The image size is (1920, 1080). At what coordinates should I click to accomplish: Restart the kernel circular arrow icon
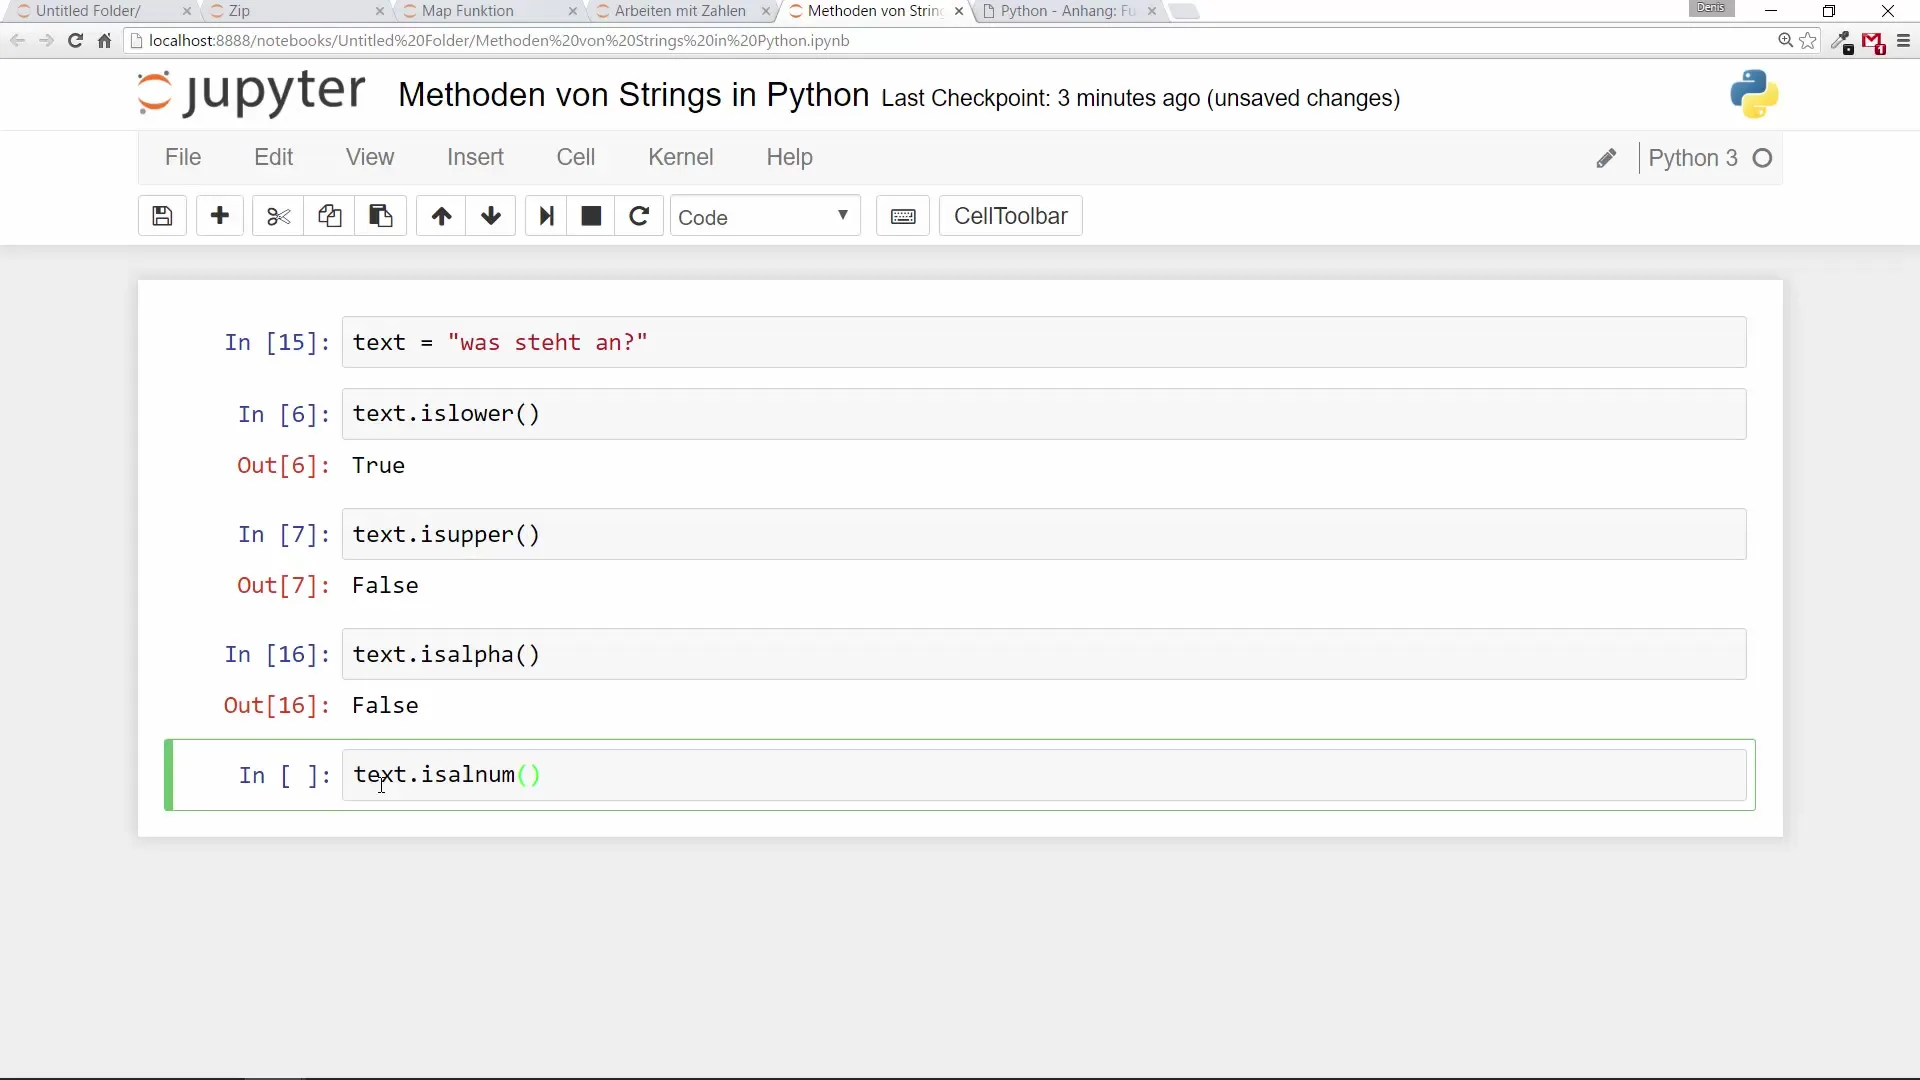639,216
